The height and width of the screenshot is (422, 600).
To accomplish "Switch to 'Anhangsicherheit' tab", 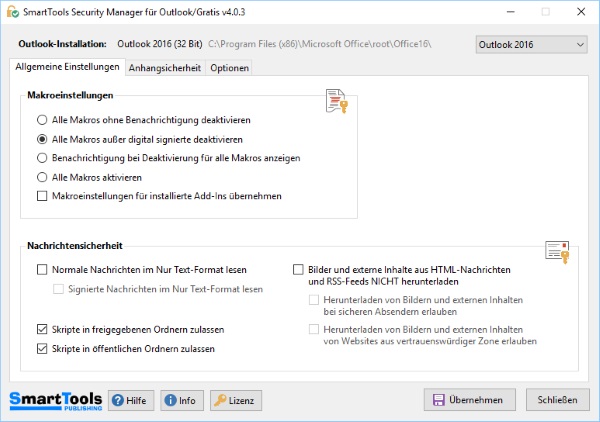I will [165, 68].
